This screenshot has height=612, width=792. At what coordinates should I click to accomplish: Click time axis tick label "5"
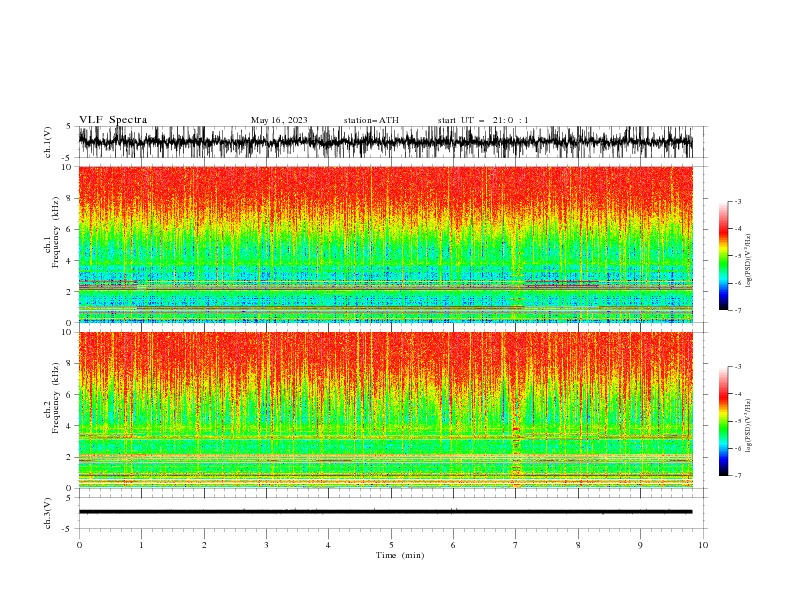coord(391,545)
